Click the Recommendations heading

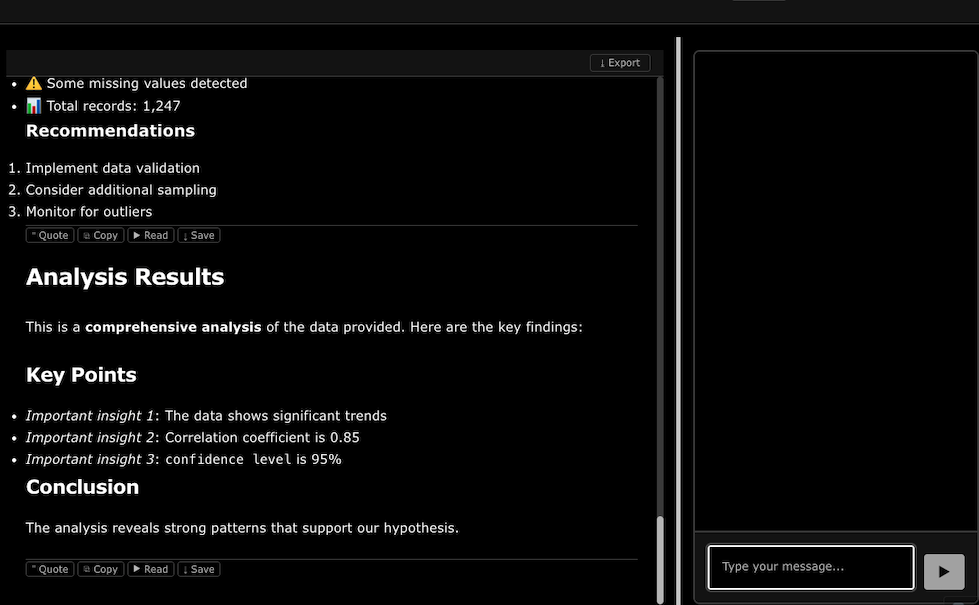pos(110,131)
